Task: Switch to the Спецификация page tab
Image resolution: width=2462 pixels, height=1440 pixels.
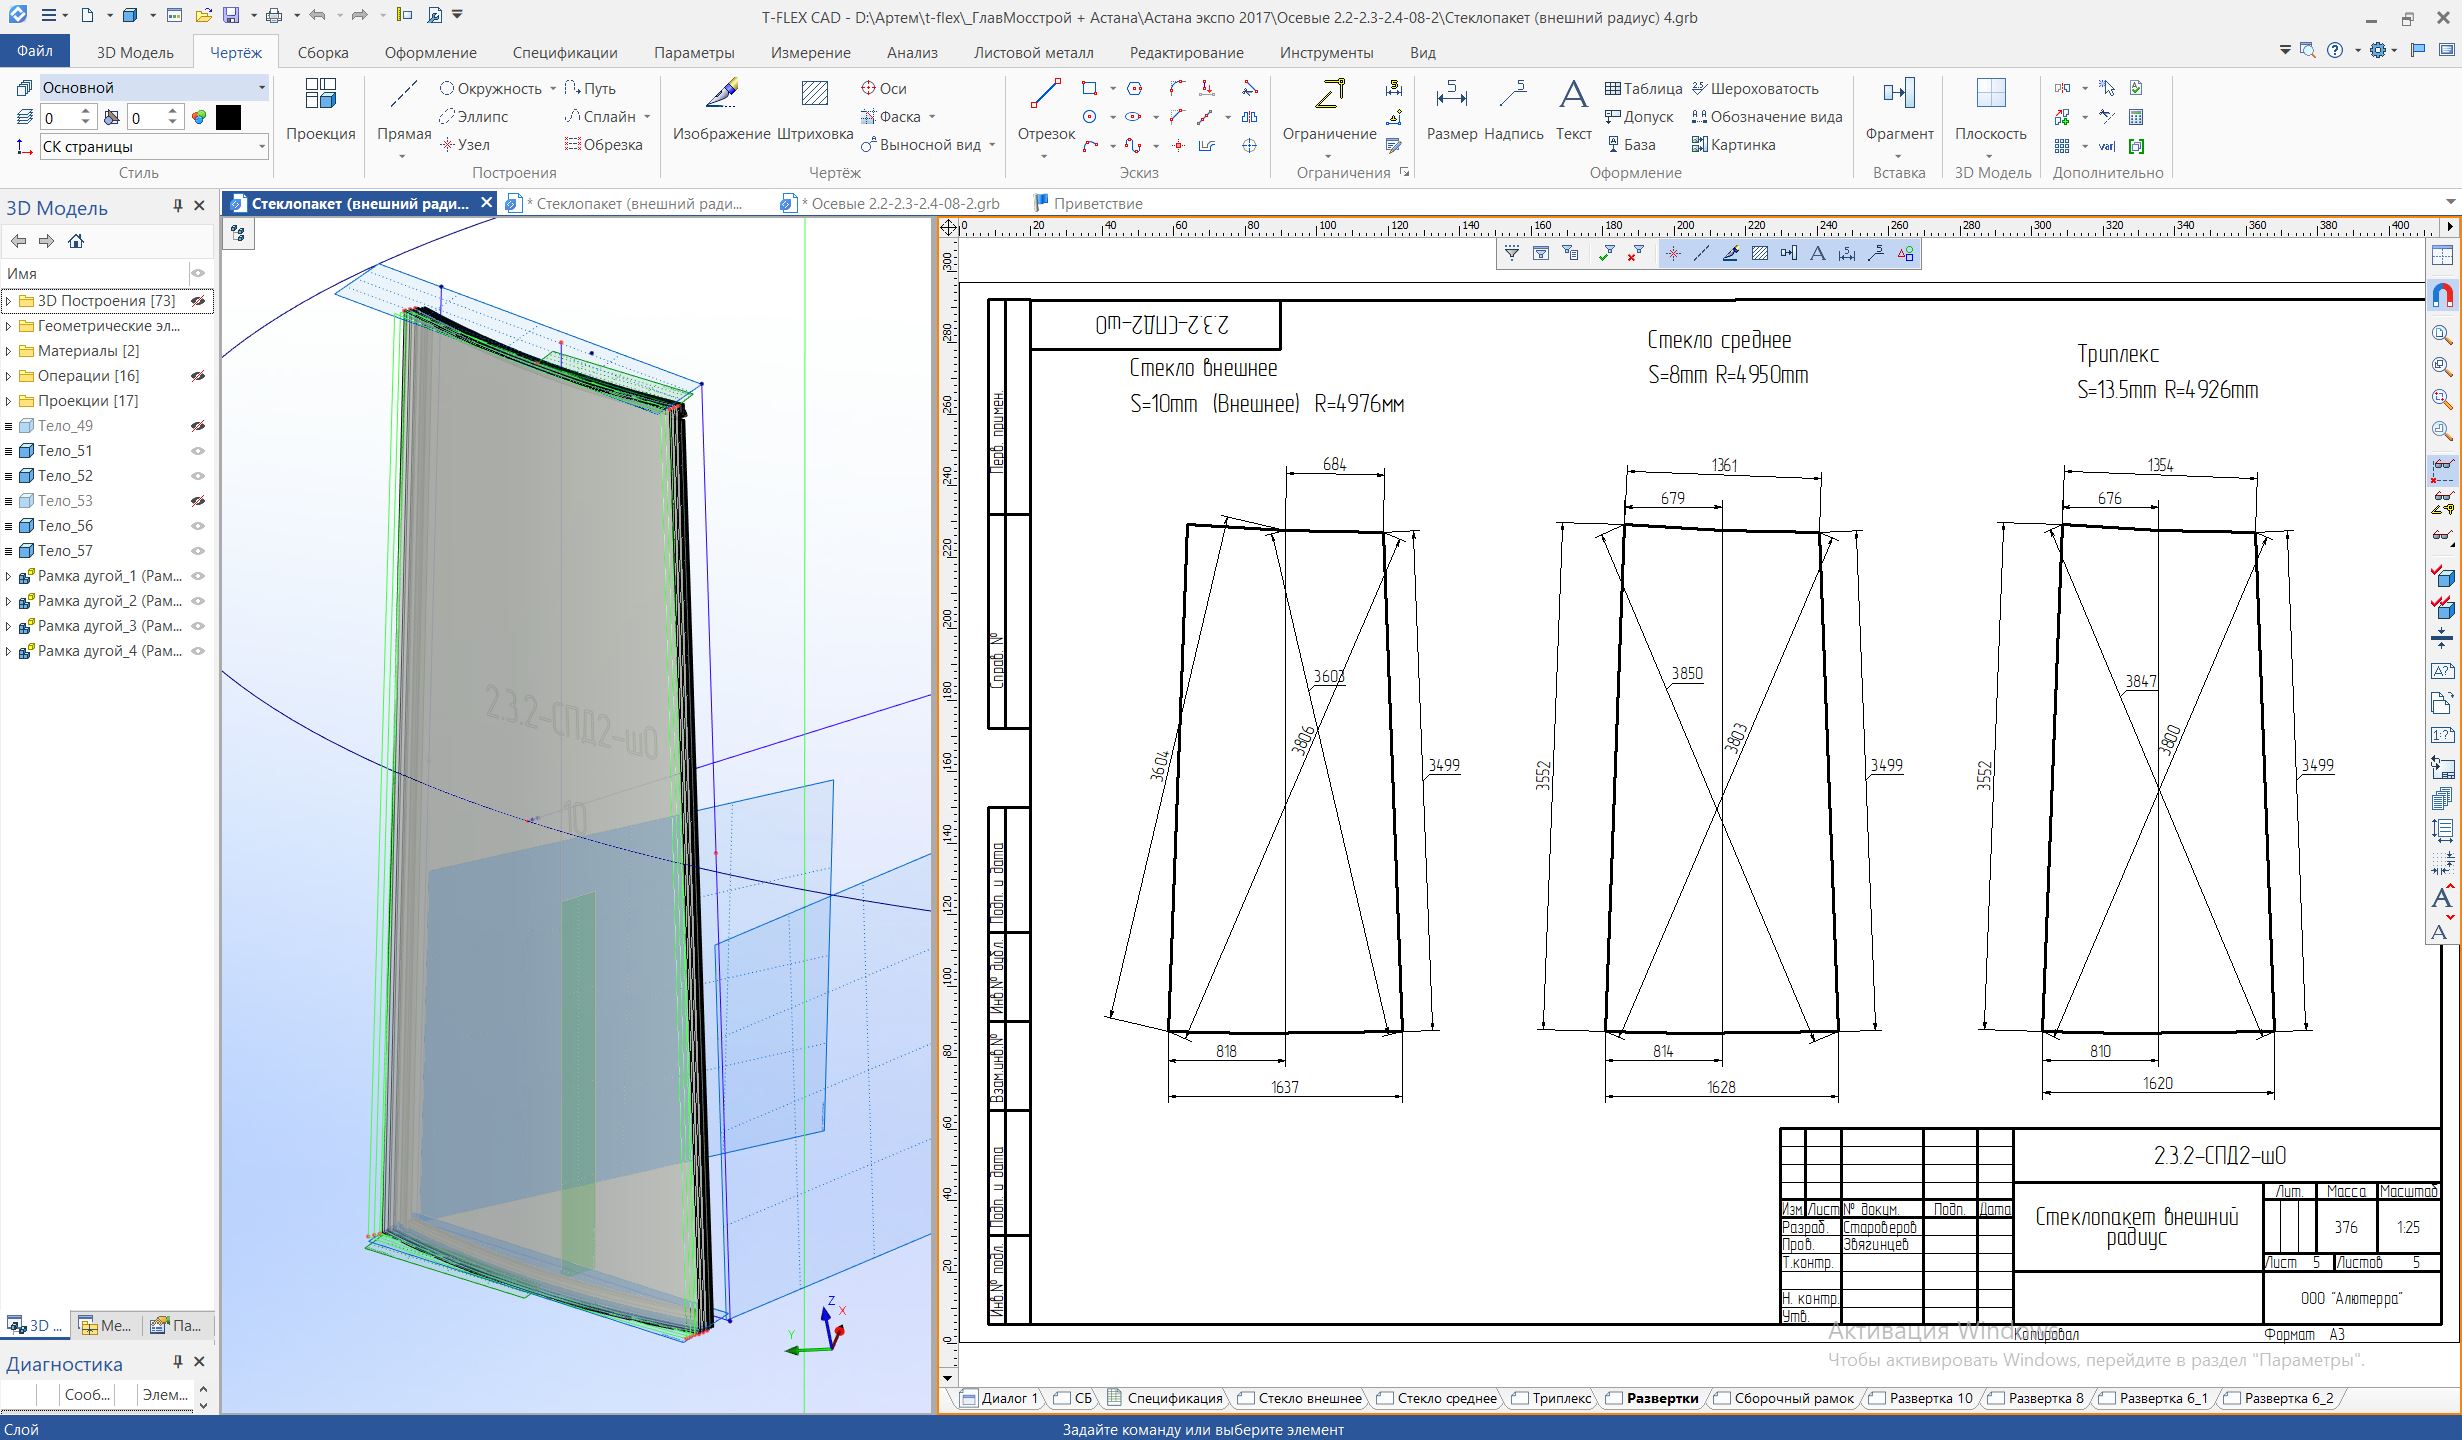Action: pyautogui.click(x=1164, y=1398)
